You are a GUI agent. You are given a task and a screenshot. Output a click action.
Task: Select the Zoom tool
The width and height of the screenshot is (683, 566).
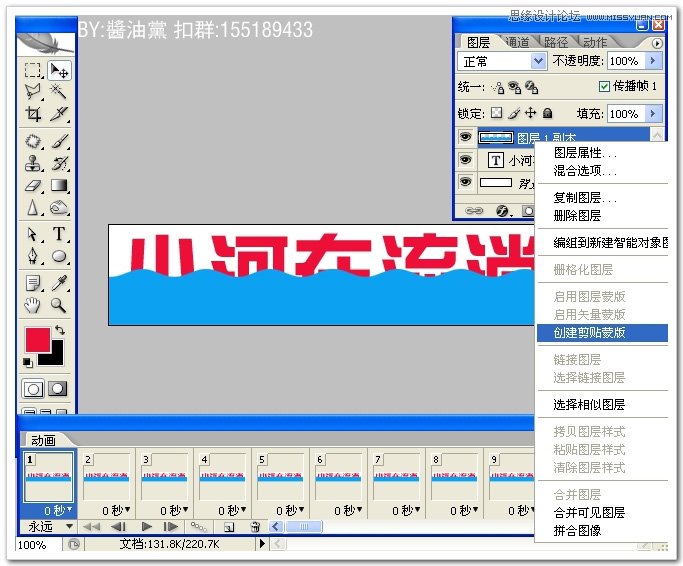(59, 305)
